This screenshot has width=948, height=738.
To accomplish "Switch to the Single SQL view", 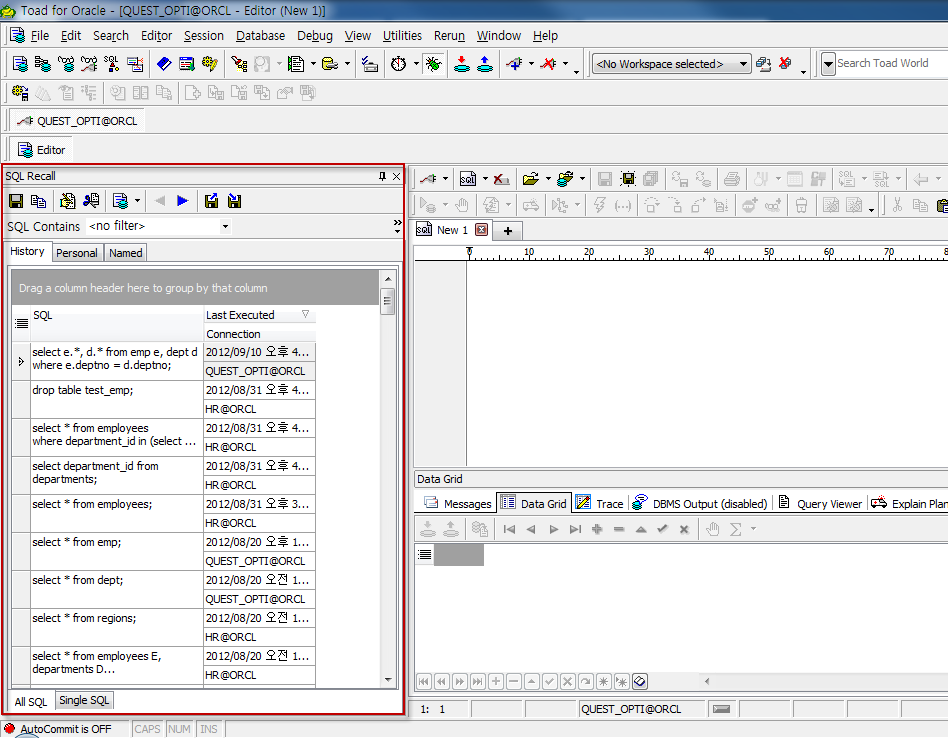I will tap(84, 700).
